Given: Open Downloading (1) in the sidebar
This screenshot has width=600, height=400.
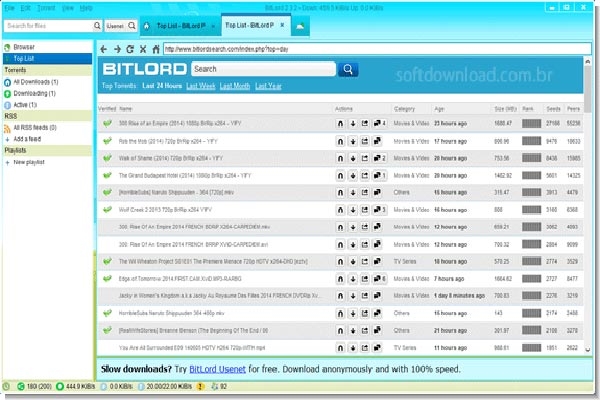Looking at the screenshot, I should tap(34, 93).
